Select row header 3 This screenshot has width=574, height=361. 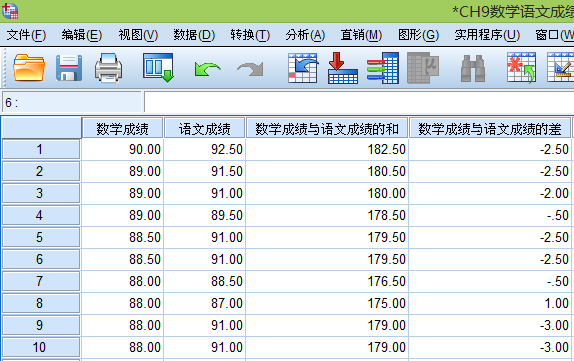coord(41,193)
